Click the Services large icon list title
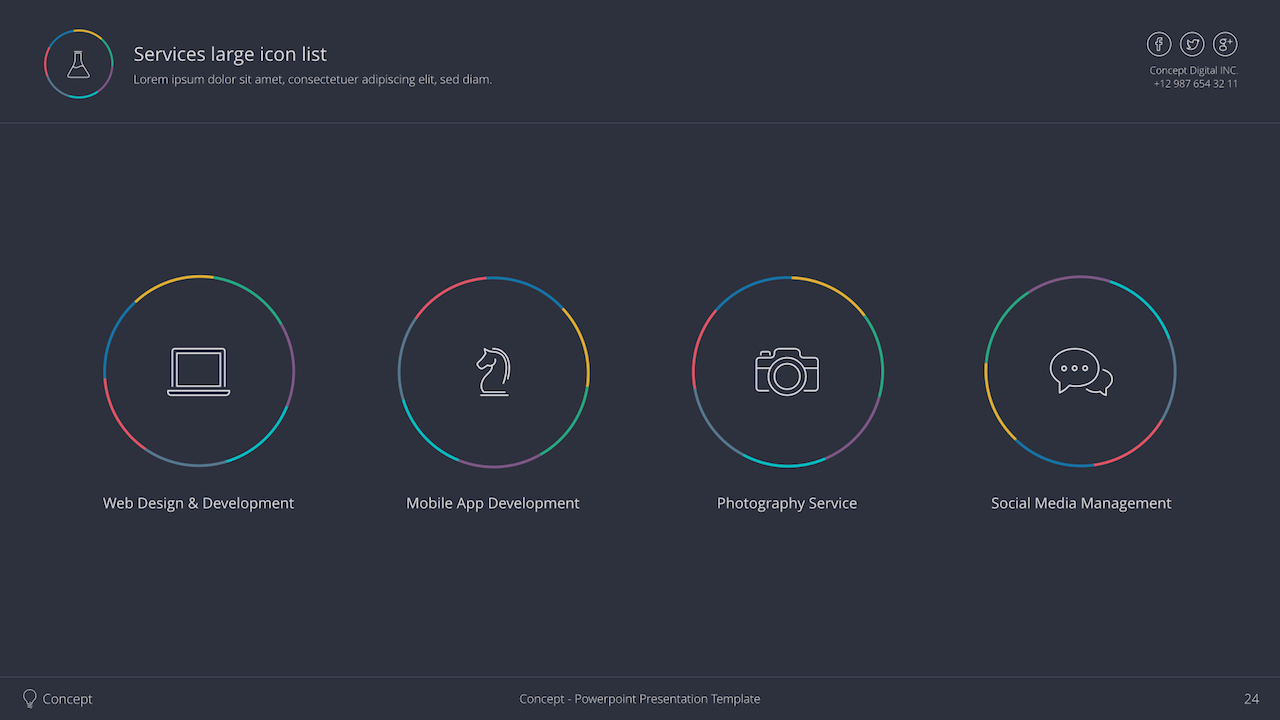The image size is (1280, 720). pos(229,54)
